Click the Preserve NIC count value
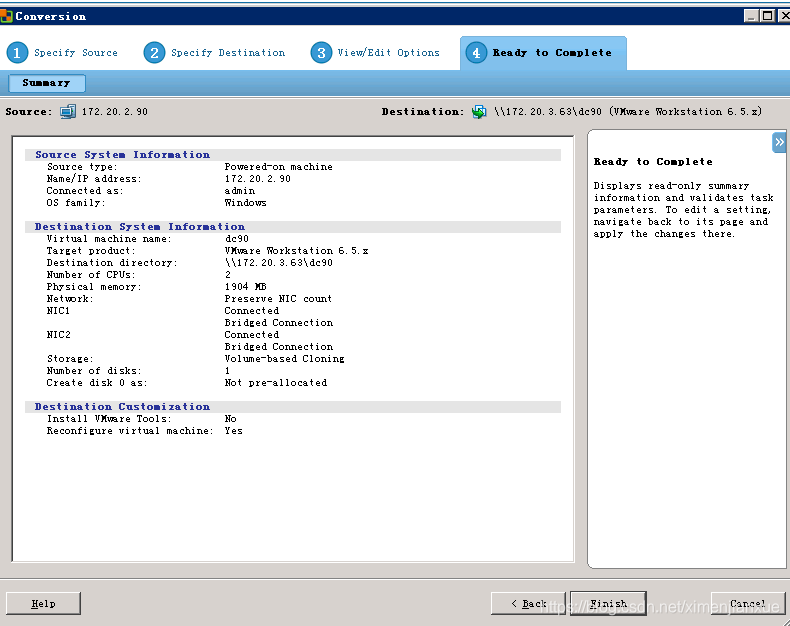790x626 pixels. tap(278, 299)
